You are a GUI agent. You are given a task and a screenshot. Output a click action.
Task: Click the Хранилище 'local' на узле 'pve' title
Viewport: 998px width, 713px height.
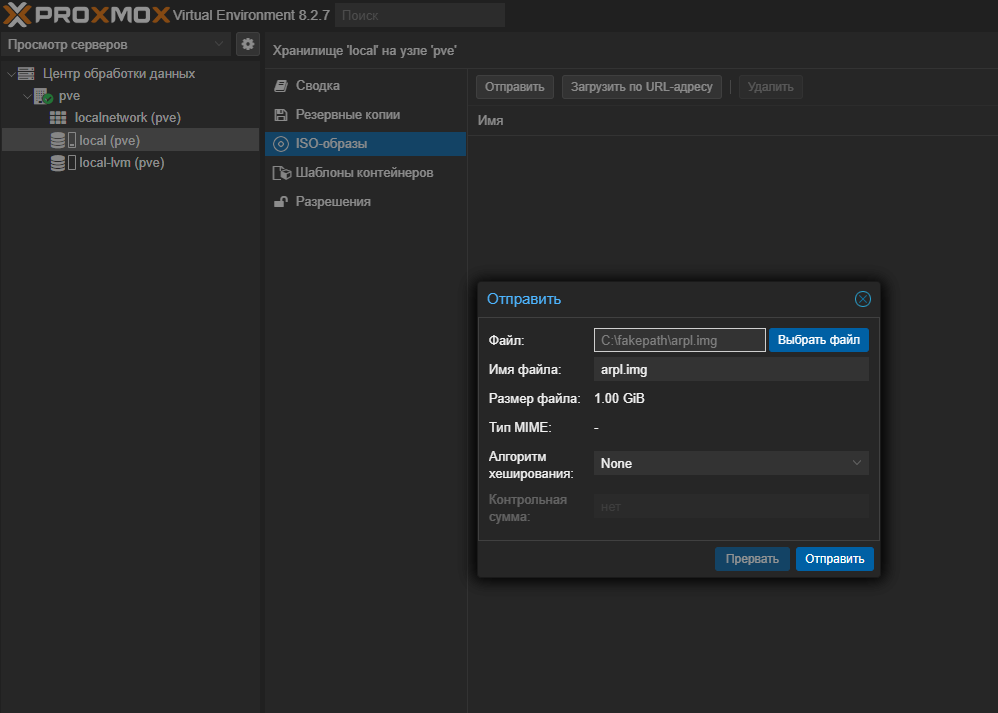pyautogui.click(x=365, y=51)
